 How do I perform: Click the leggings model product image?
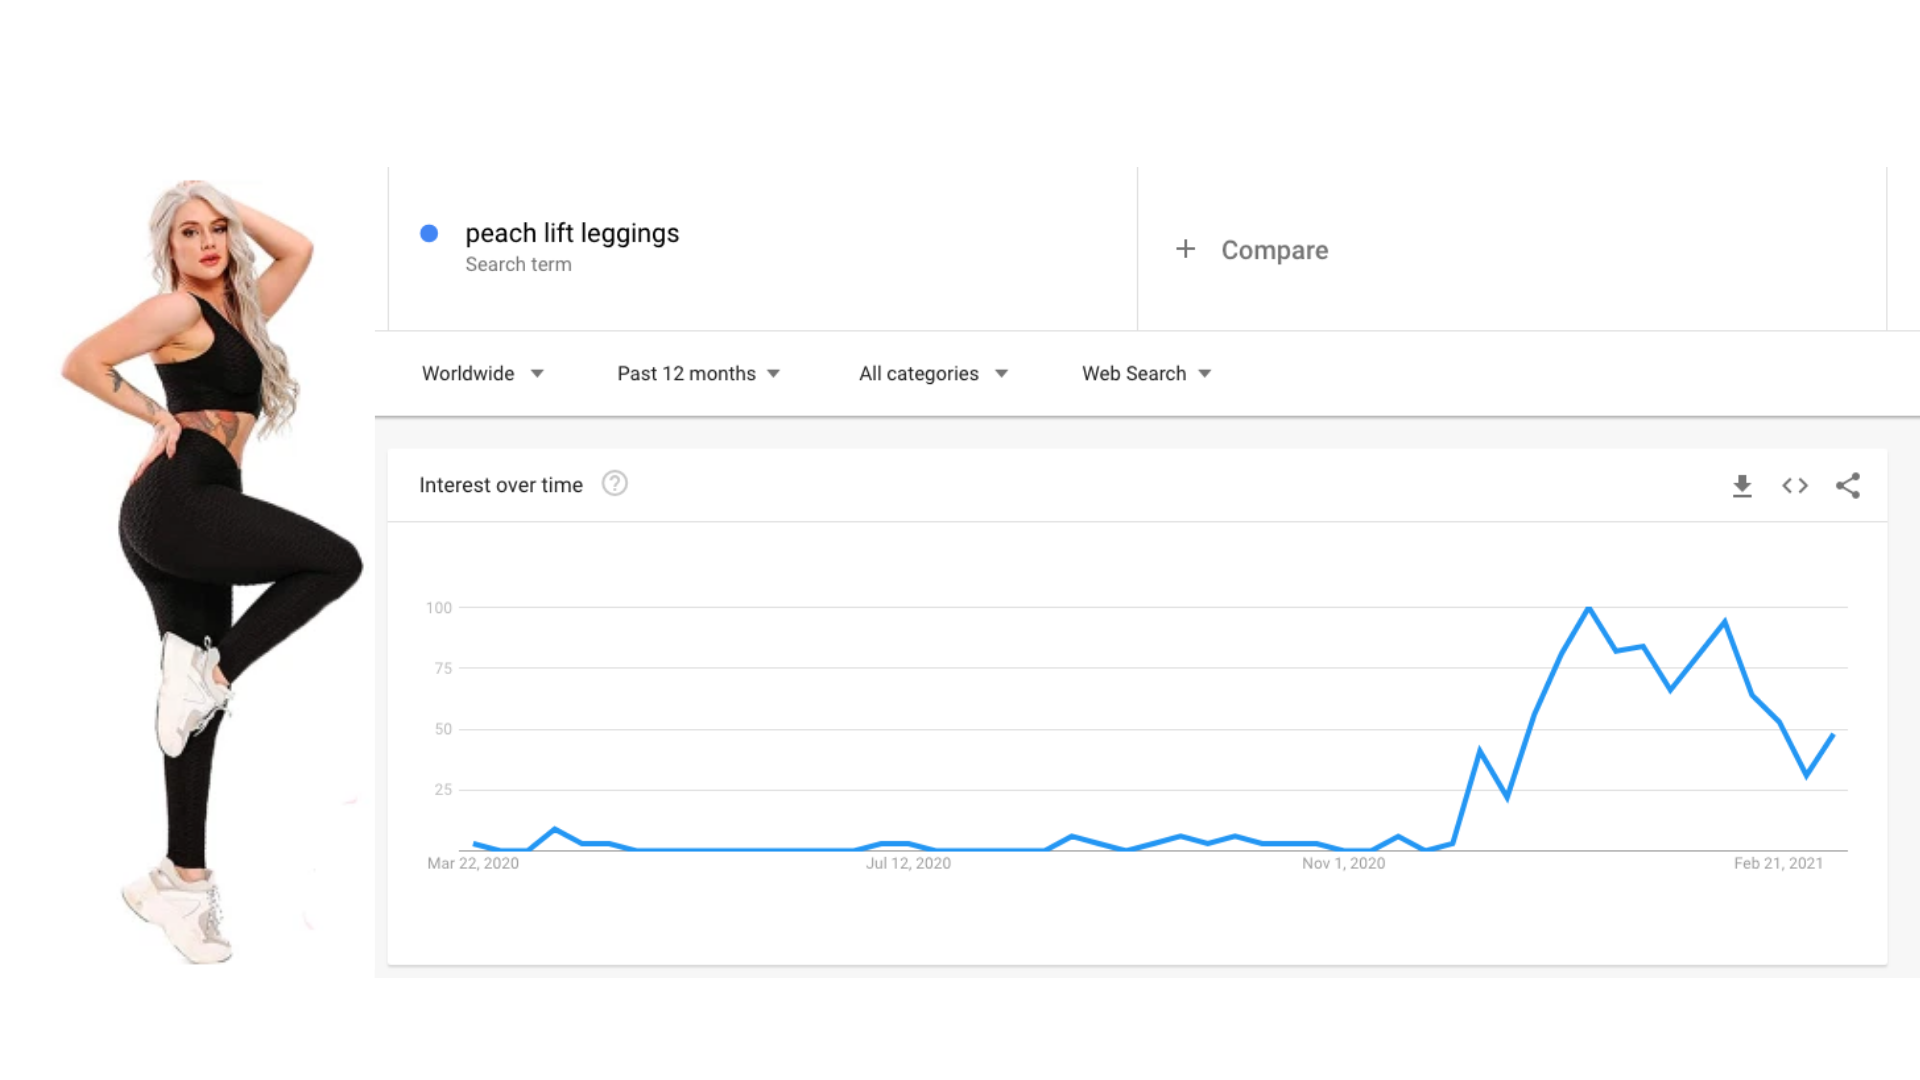(211, 572)
